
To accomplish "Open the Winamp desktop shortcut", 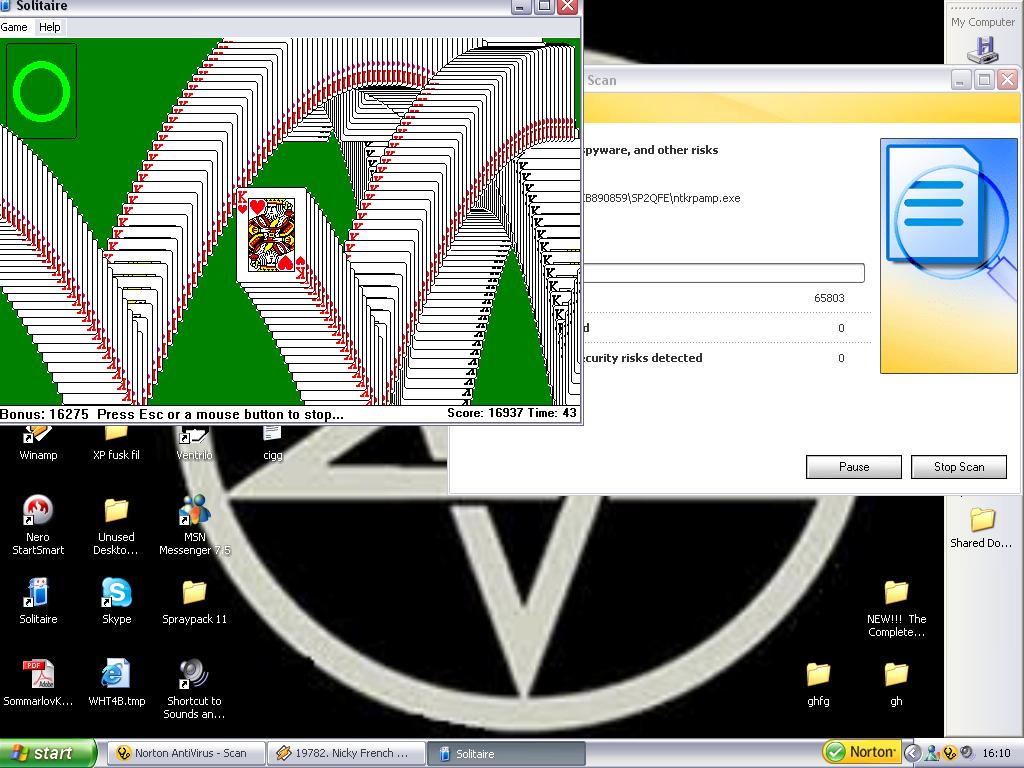I will click(x=38, y=443).
